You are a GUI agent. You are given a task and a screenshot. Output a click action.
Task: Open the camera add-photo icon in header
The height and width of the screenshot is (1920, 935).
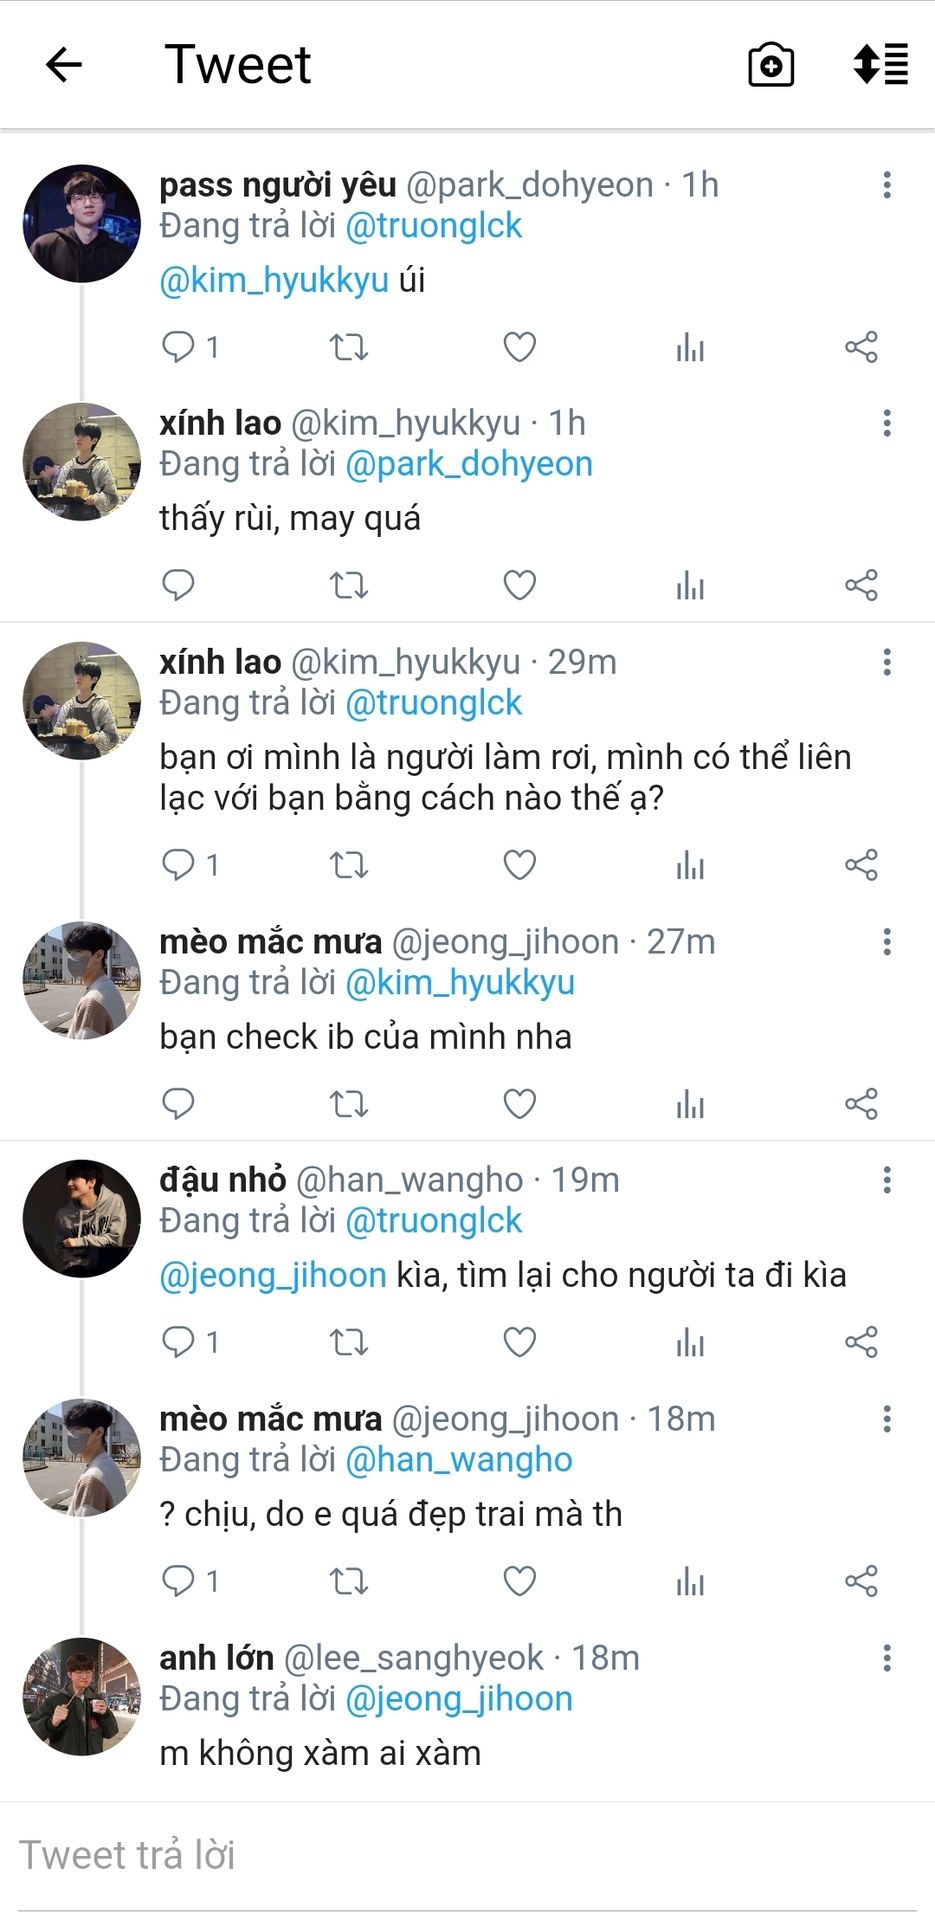[771, 65]
